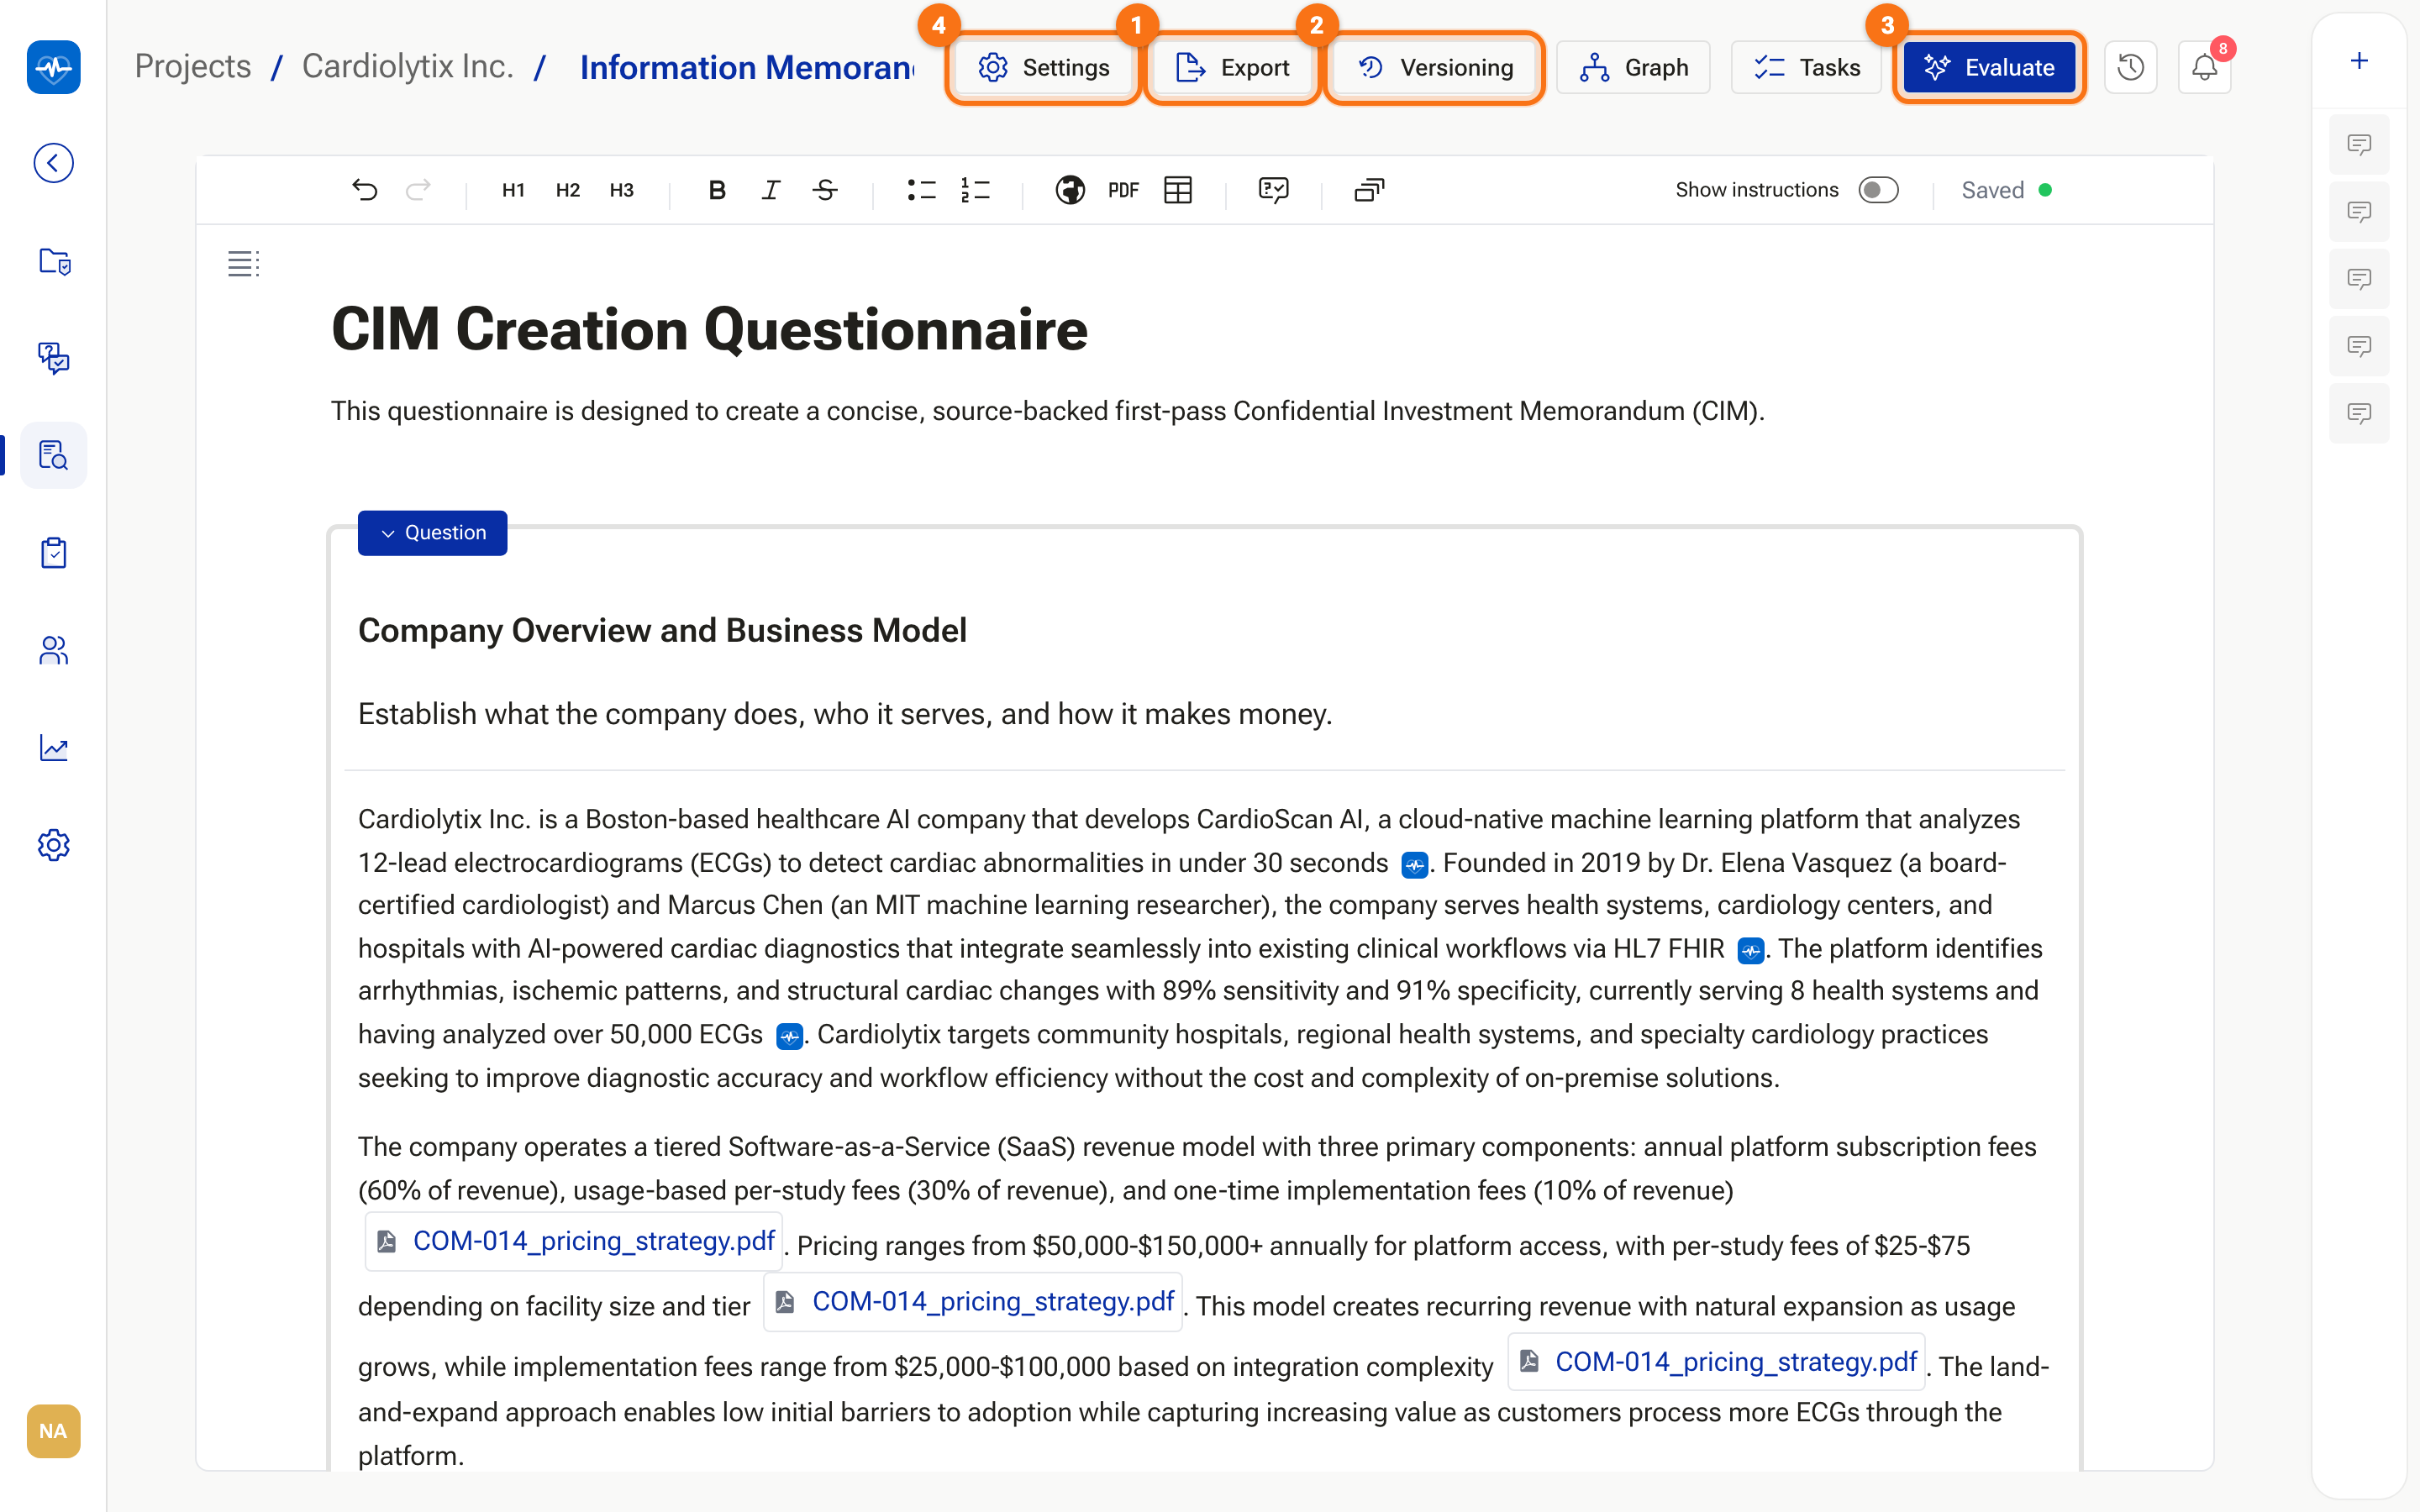Redo the last edit

click(x=418, y=190)
